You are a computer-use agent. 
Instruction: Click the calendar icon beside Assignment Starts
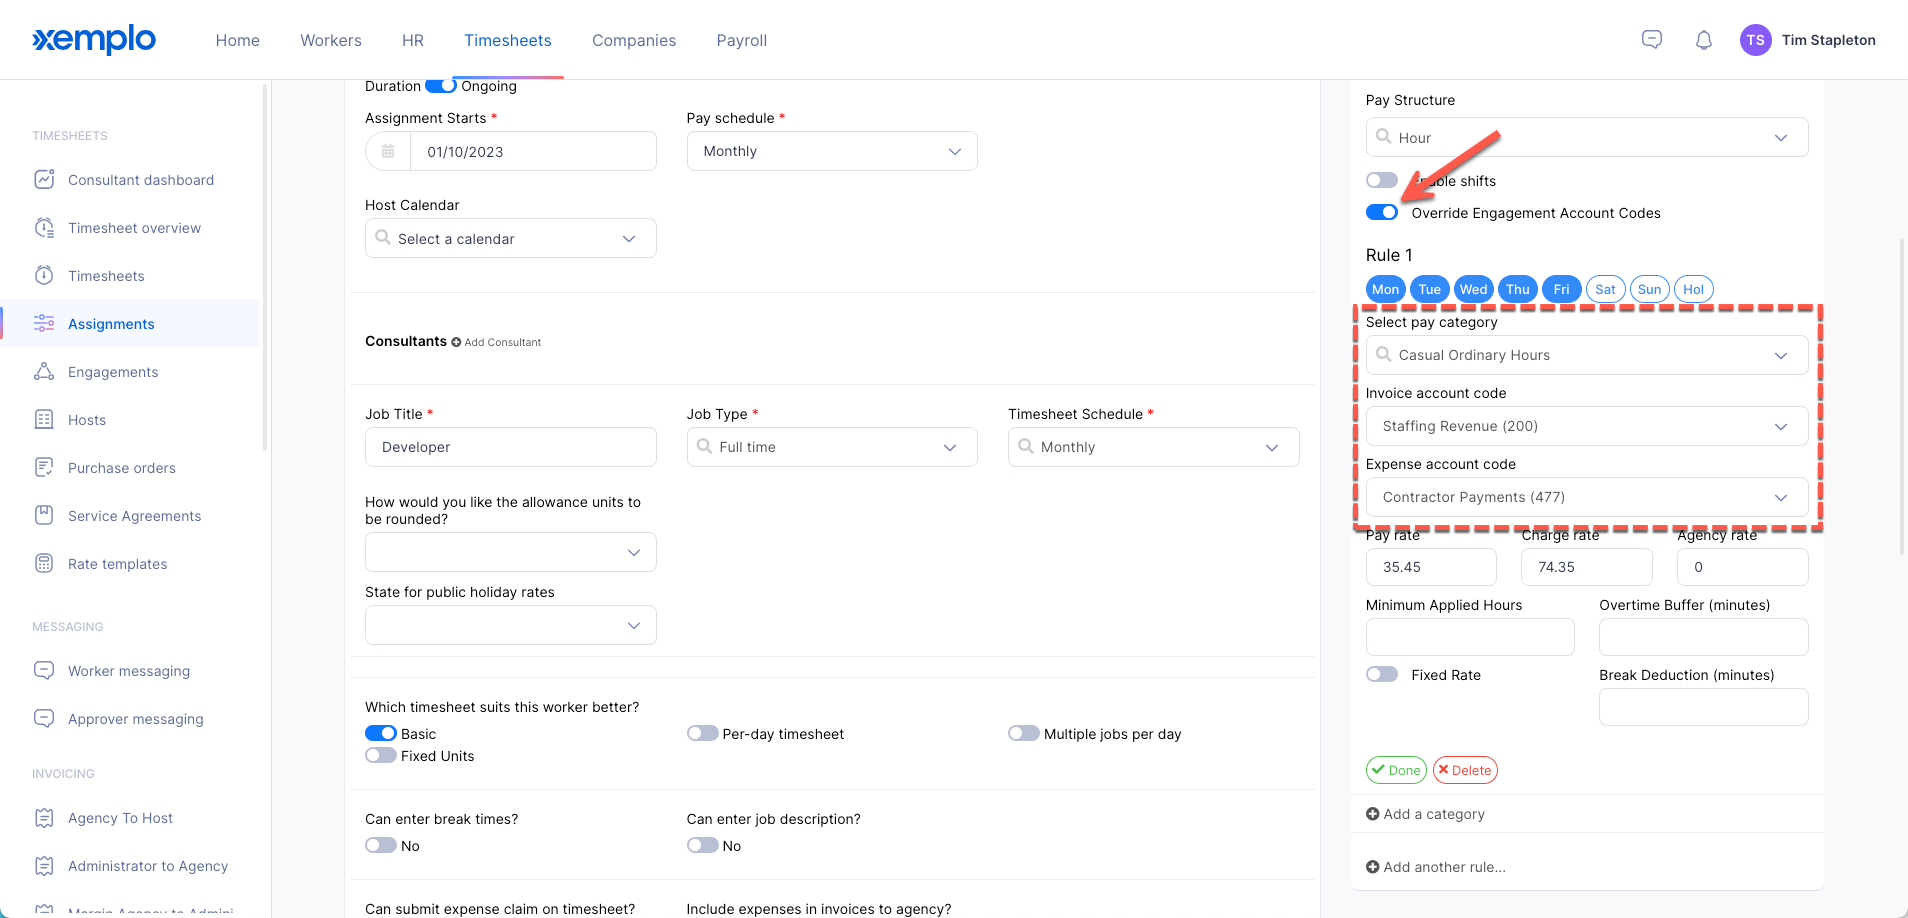coord(388,152)
